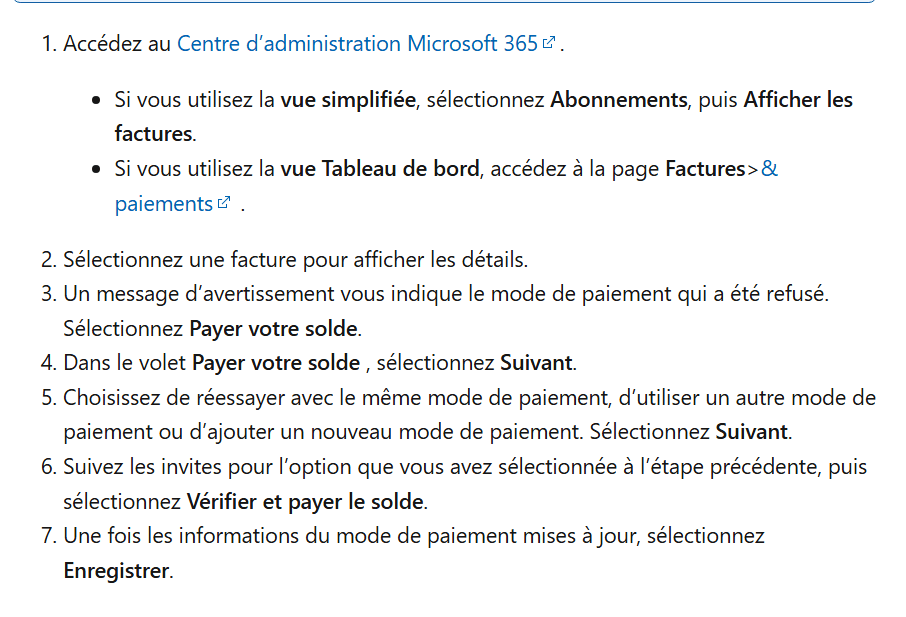Image resolution: width=906 pixels, height=617 pixels.
Task: Click the bold 'vue simplifiée' text
Action: point(348,100)
